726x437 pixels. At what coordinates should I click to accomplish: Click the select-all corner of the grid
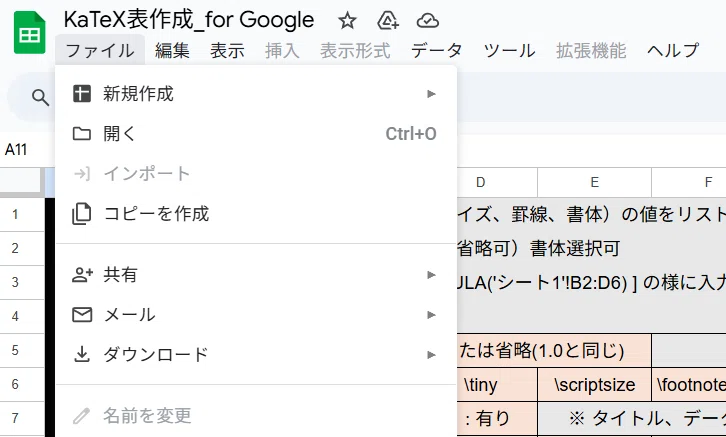point(22,181)
